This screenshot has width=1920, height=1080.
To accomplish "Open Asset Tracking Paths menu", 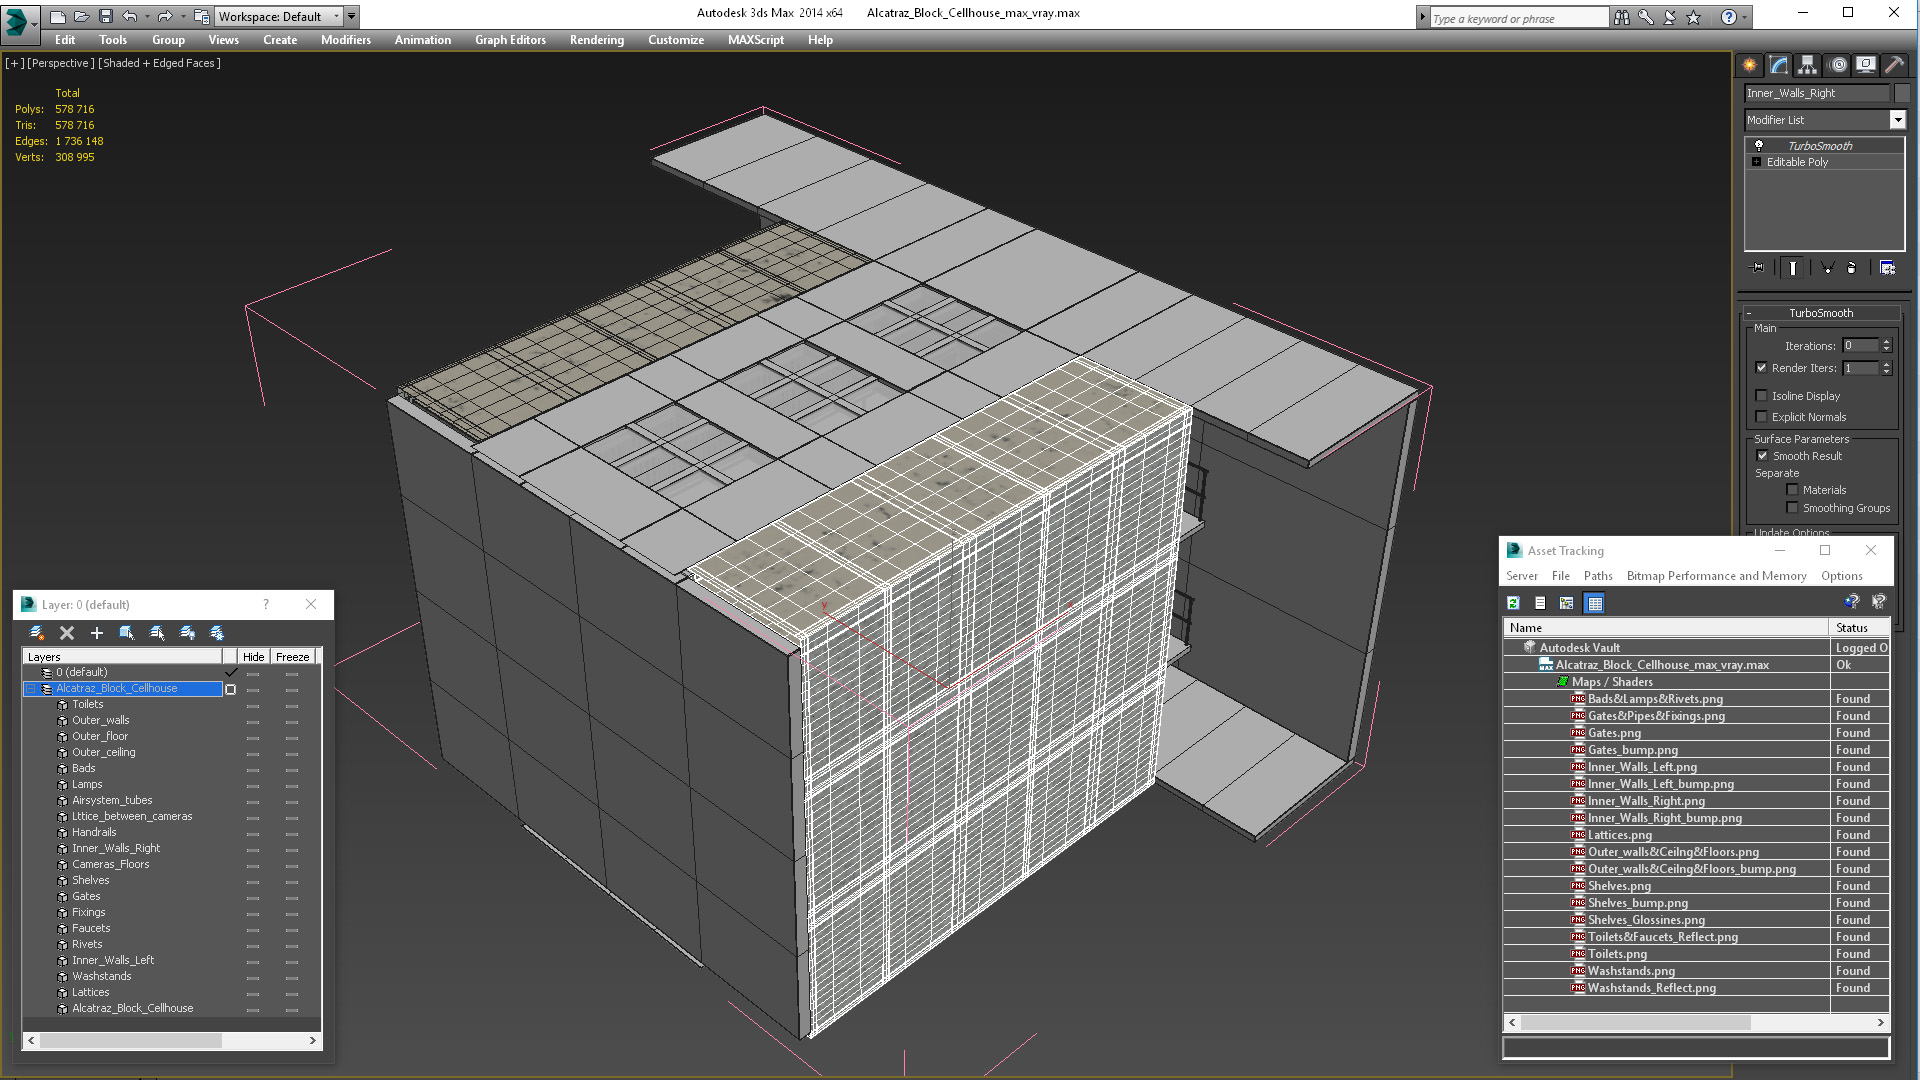I will click(1598, 576).
